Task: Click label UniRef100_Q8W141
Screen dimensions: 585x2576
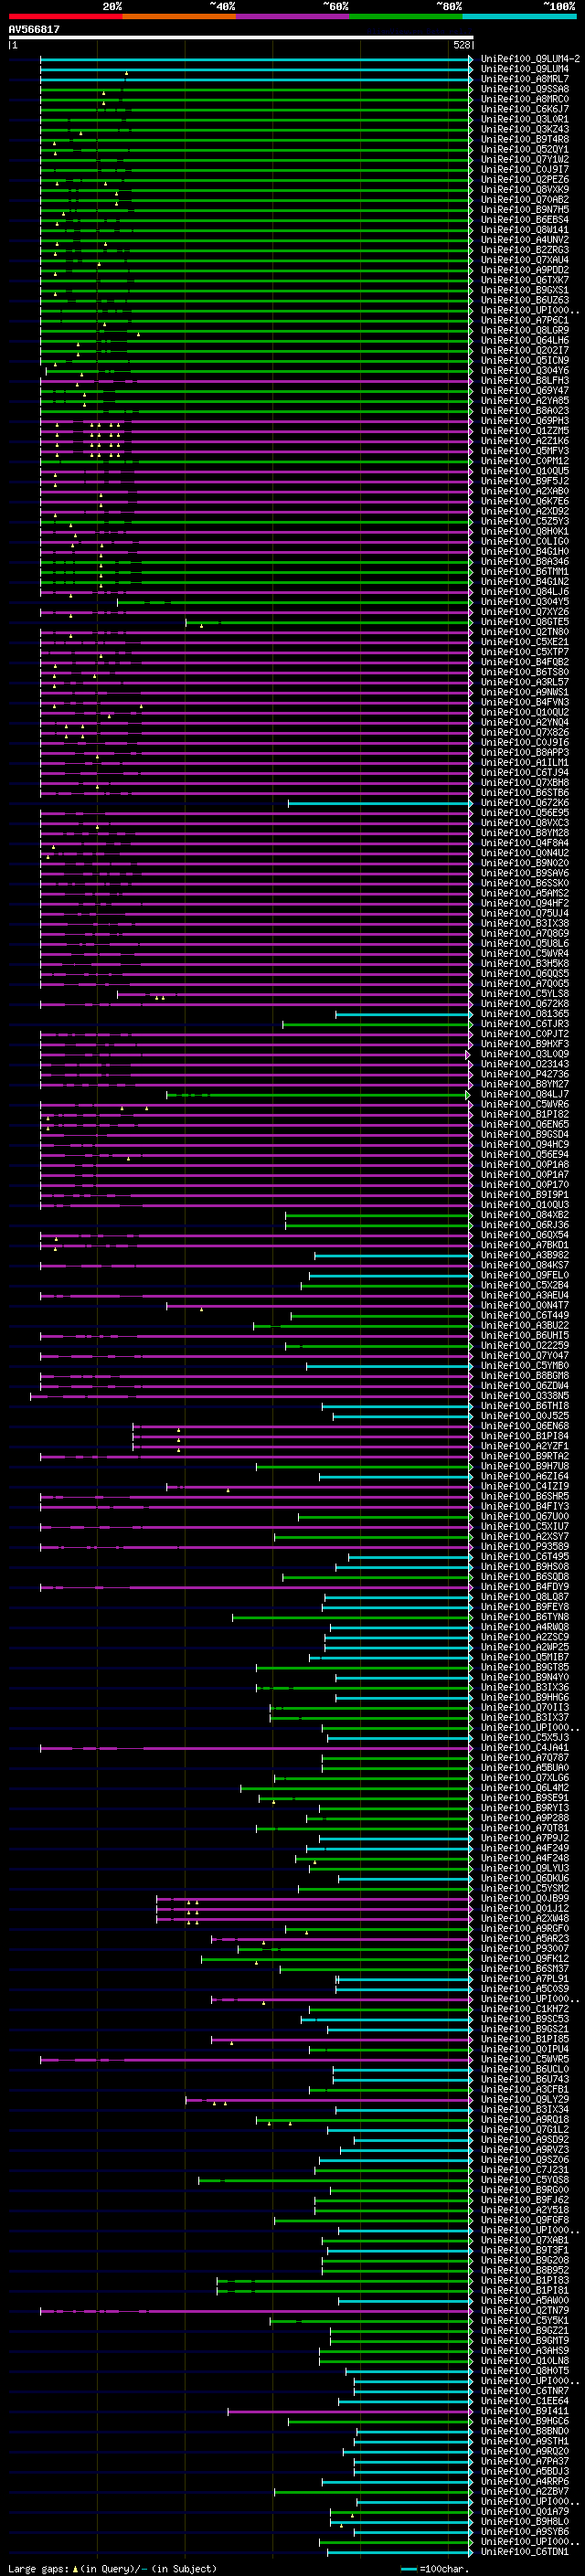Action: (524, 230)
